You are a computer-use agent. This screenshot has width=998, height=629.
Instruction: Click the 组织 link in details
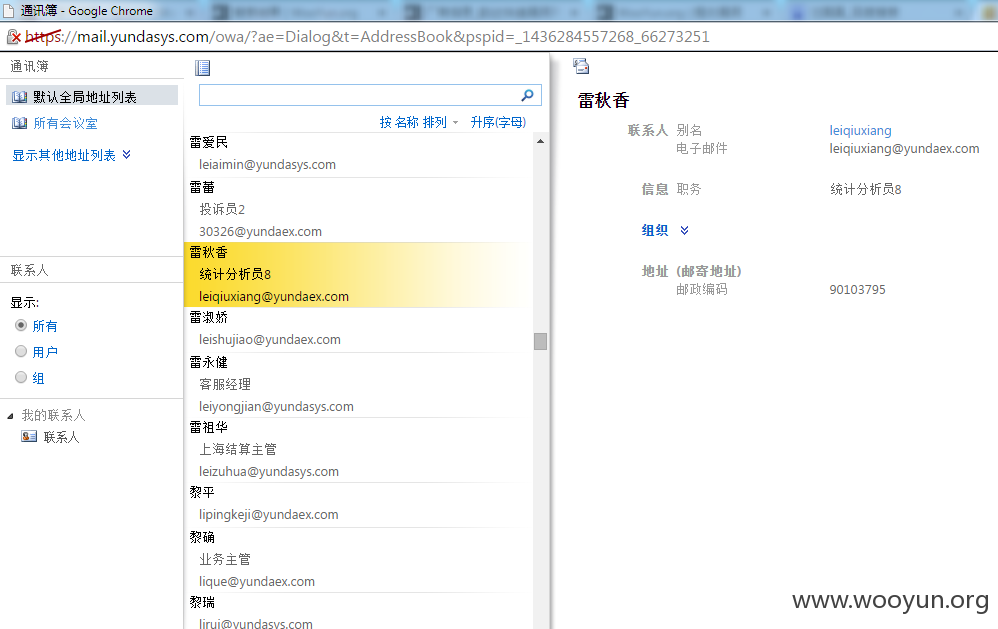click(655, 230)
